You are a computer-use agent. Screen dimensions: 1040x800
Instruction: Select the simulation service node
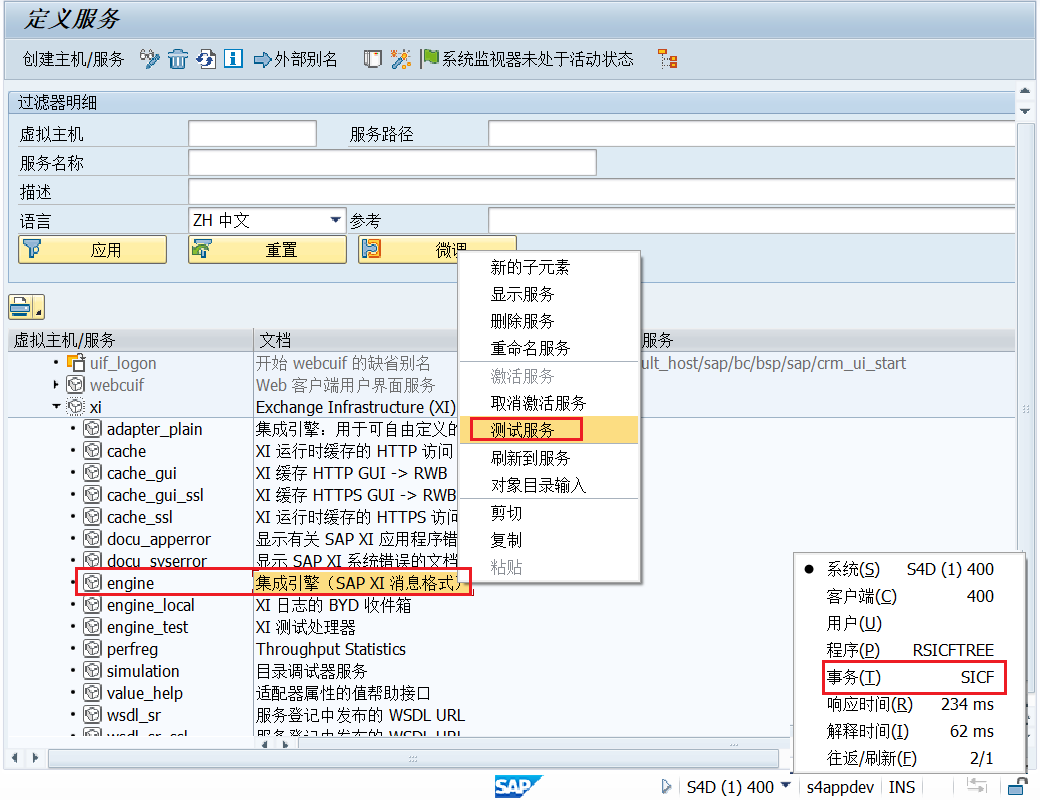pyautogui.click(x=143, y=671)
